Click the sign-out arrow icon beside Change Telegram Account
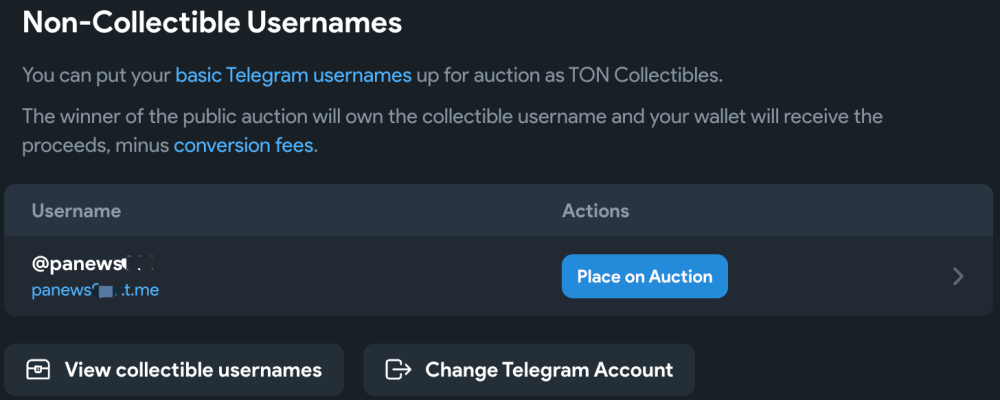This screenshot has height=400, width=1000. [399, 369]
